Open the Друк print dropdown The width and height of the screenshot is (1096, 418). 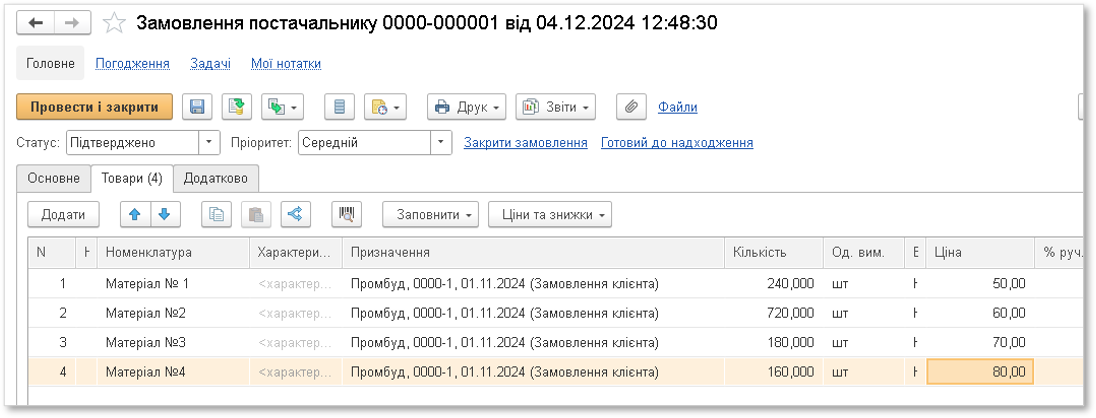click(468, 107)
